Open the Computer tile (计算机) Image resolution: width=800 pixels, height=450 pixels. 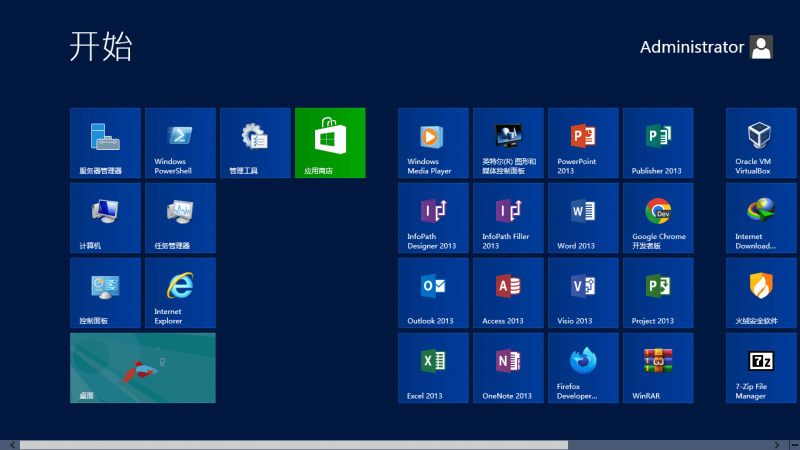pyautogui.click(x=105, y=218)
